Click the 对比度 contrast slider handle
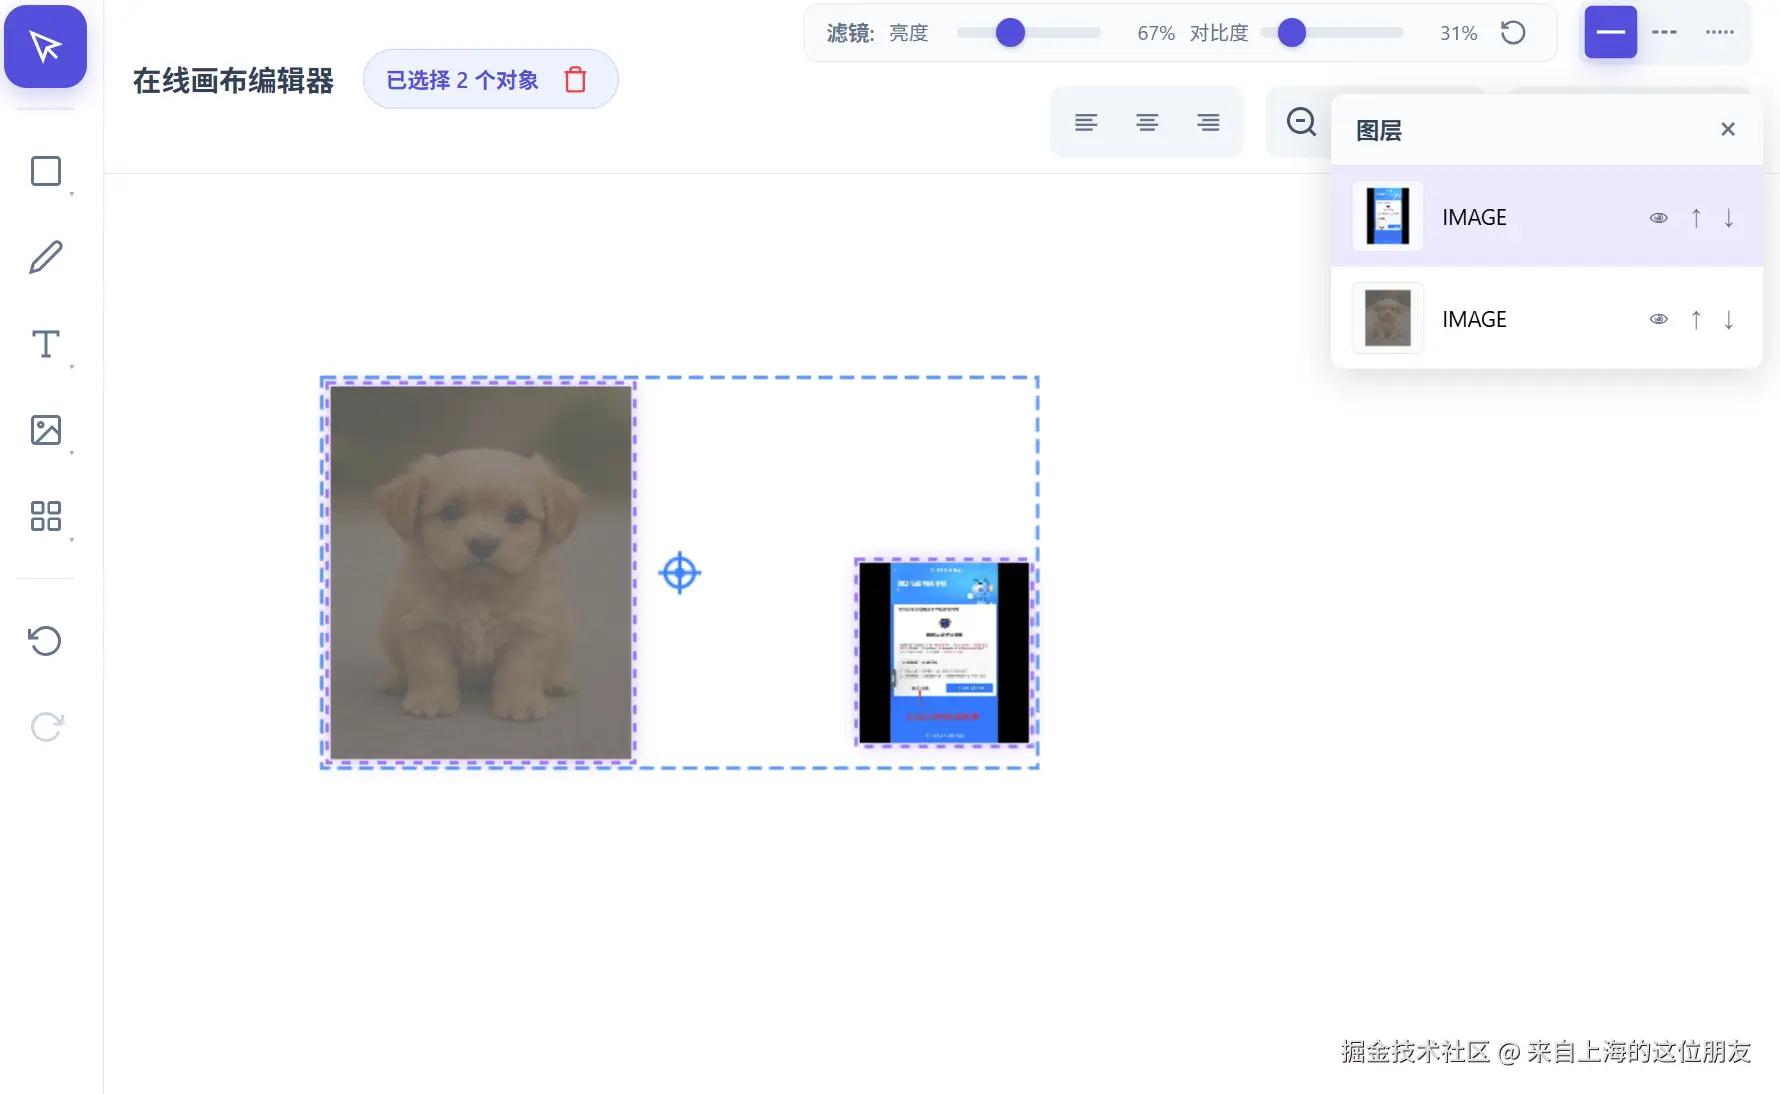This screenshot has width=1780, height=1094. (x=1292, y=33)
